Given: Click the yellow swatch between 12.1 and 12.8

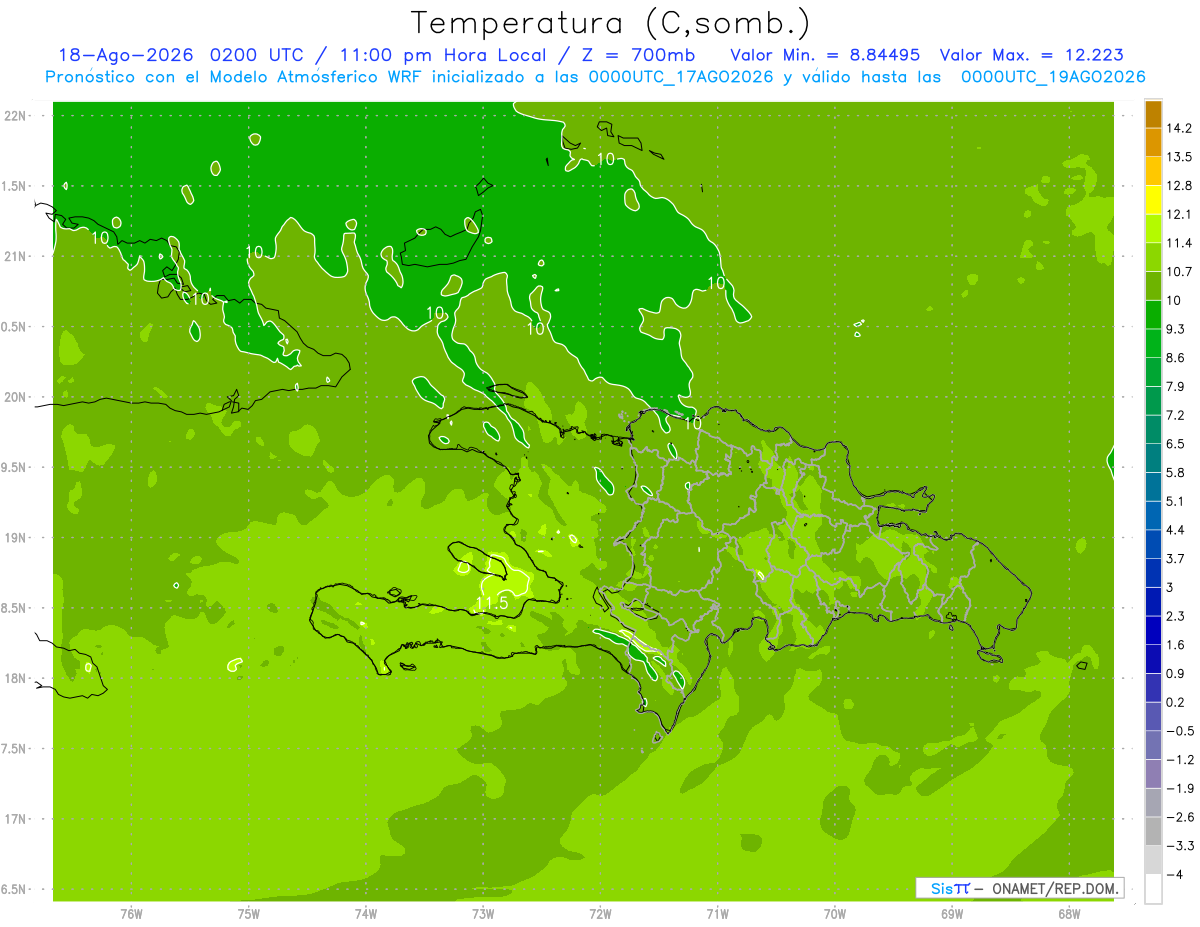Looking at the screenshot, I should 1153,200.
